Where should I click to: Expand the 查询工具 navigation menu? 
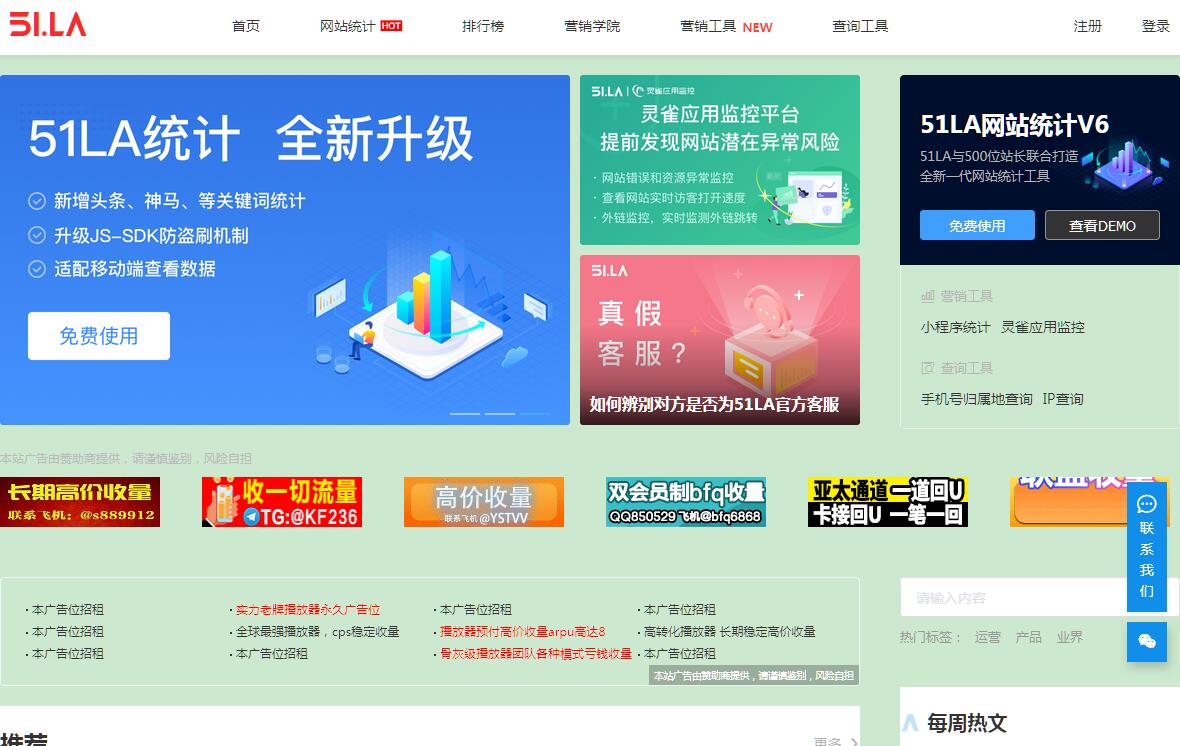click(x=860, y=26)
